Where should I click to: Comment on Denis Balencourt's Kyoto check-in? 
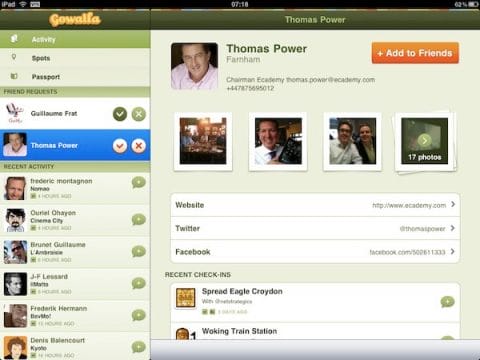tap(138, 347)
